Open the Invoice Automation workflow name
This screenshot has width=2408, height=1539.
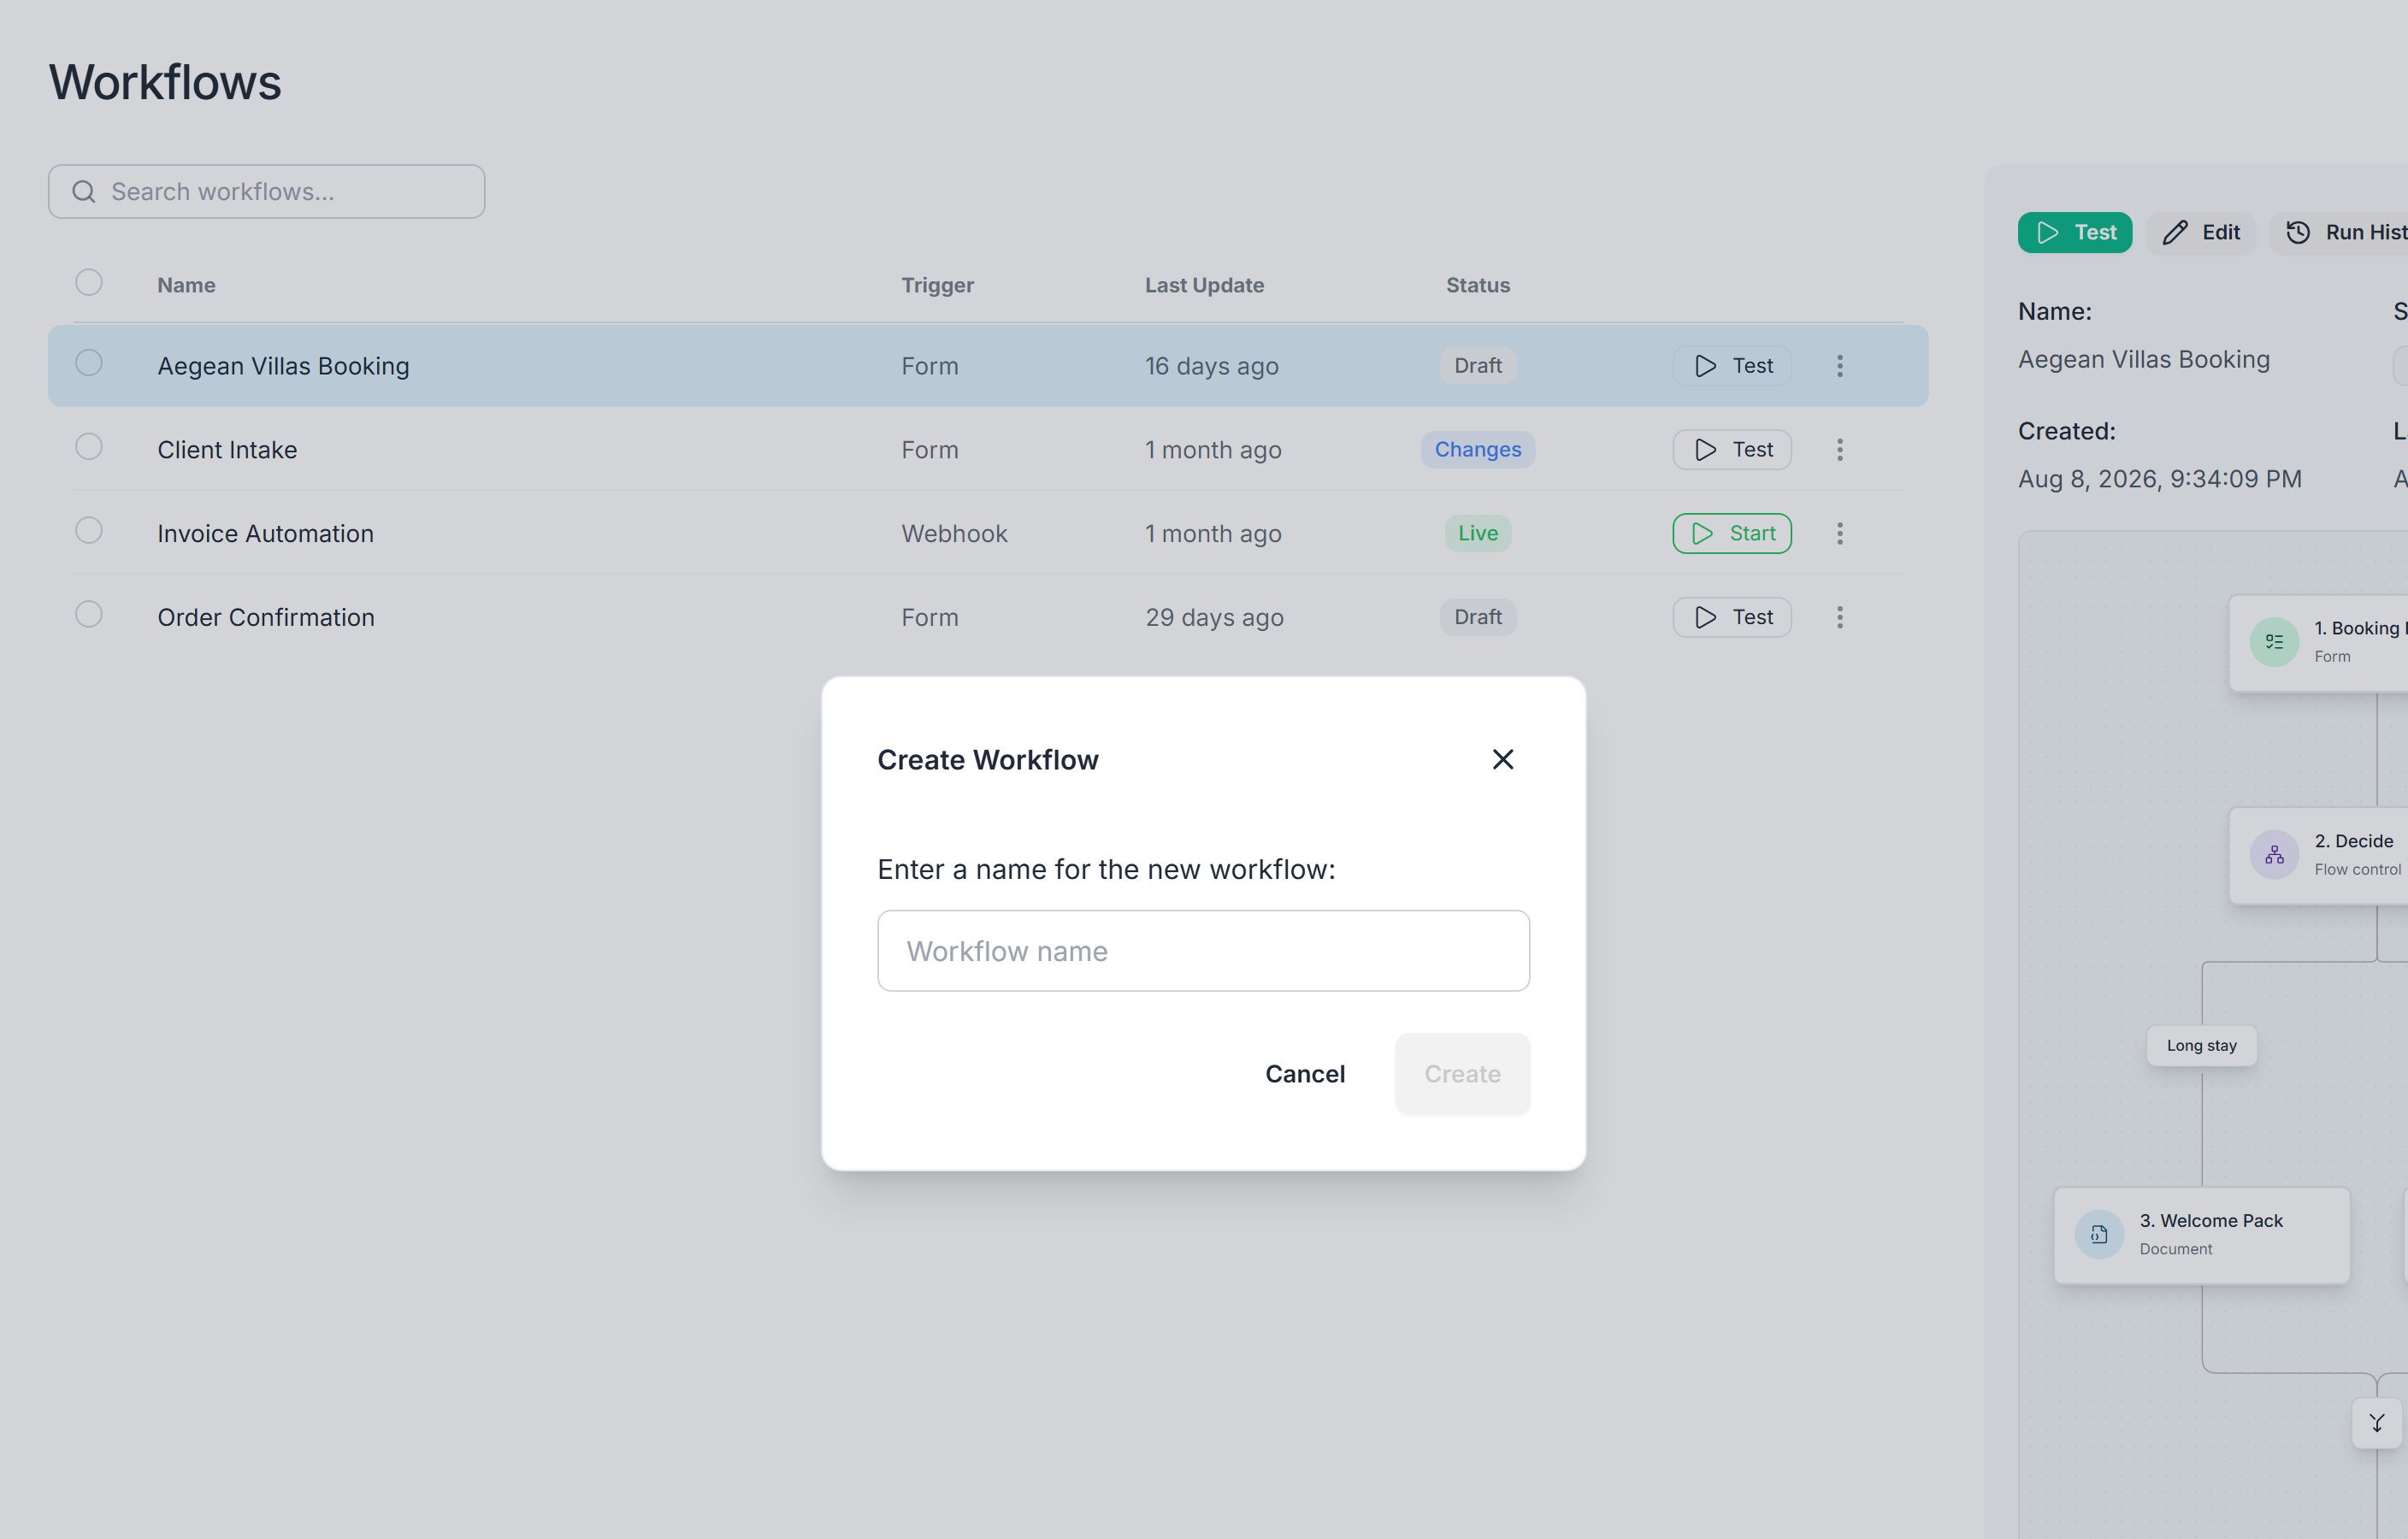[x=265, y=533]
